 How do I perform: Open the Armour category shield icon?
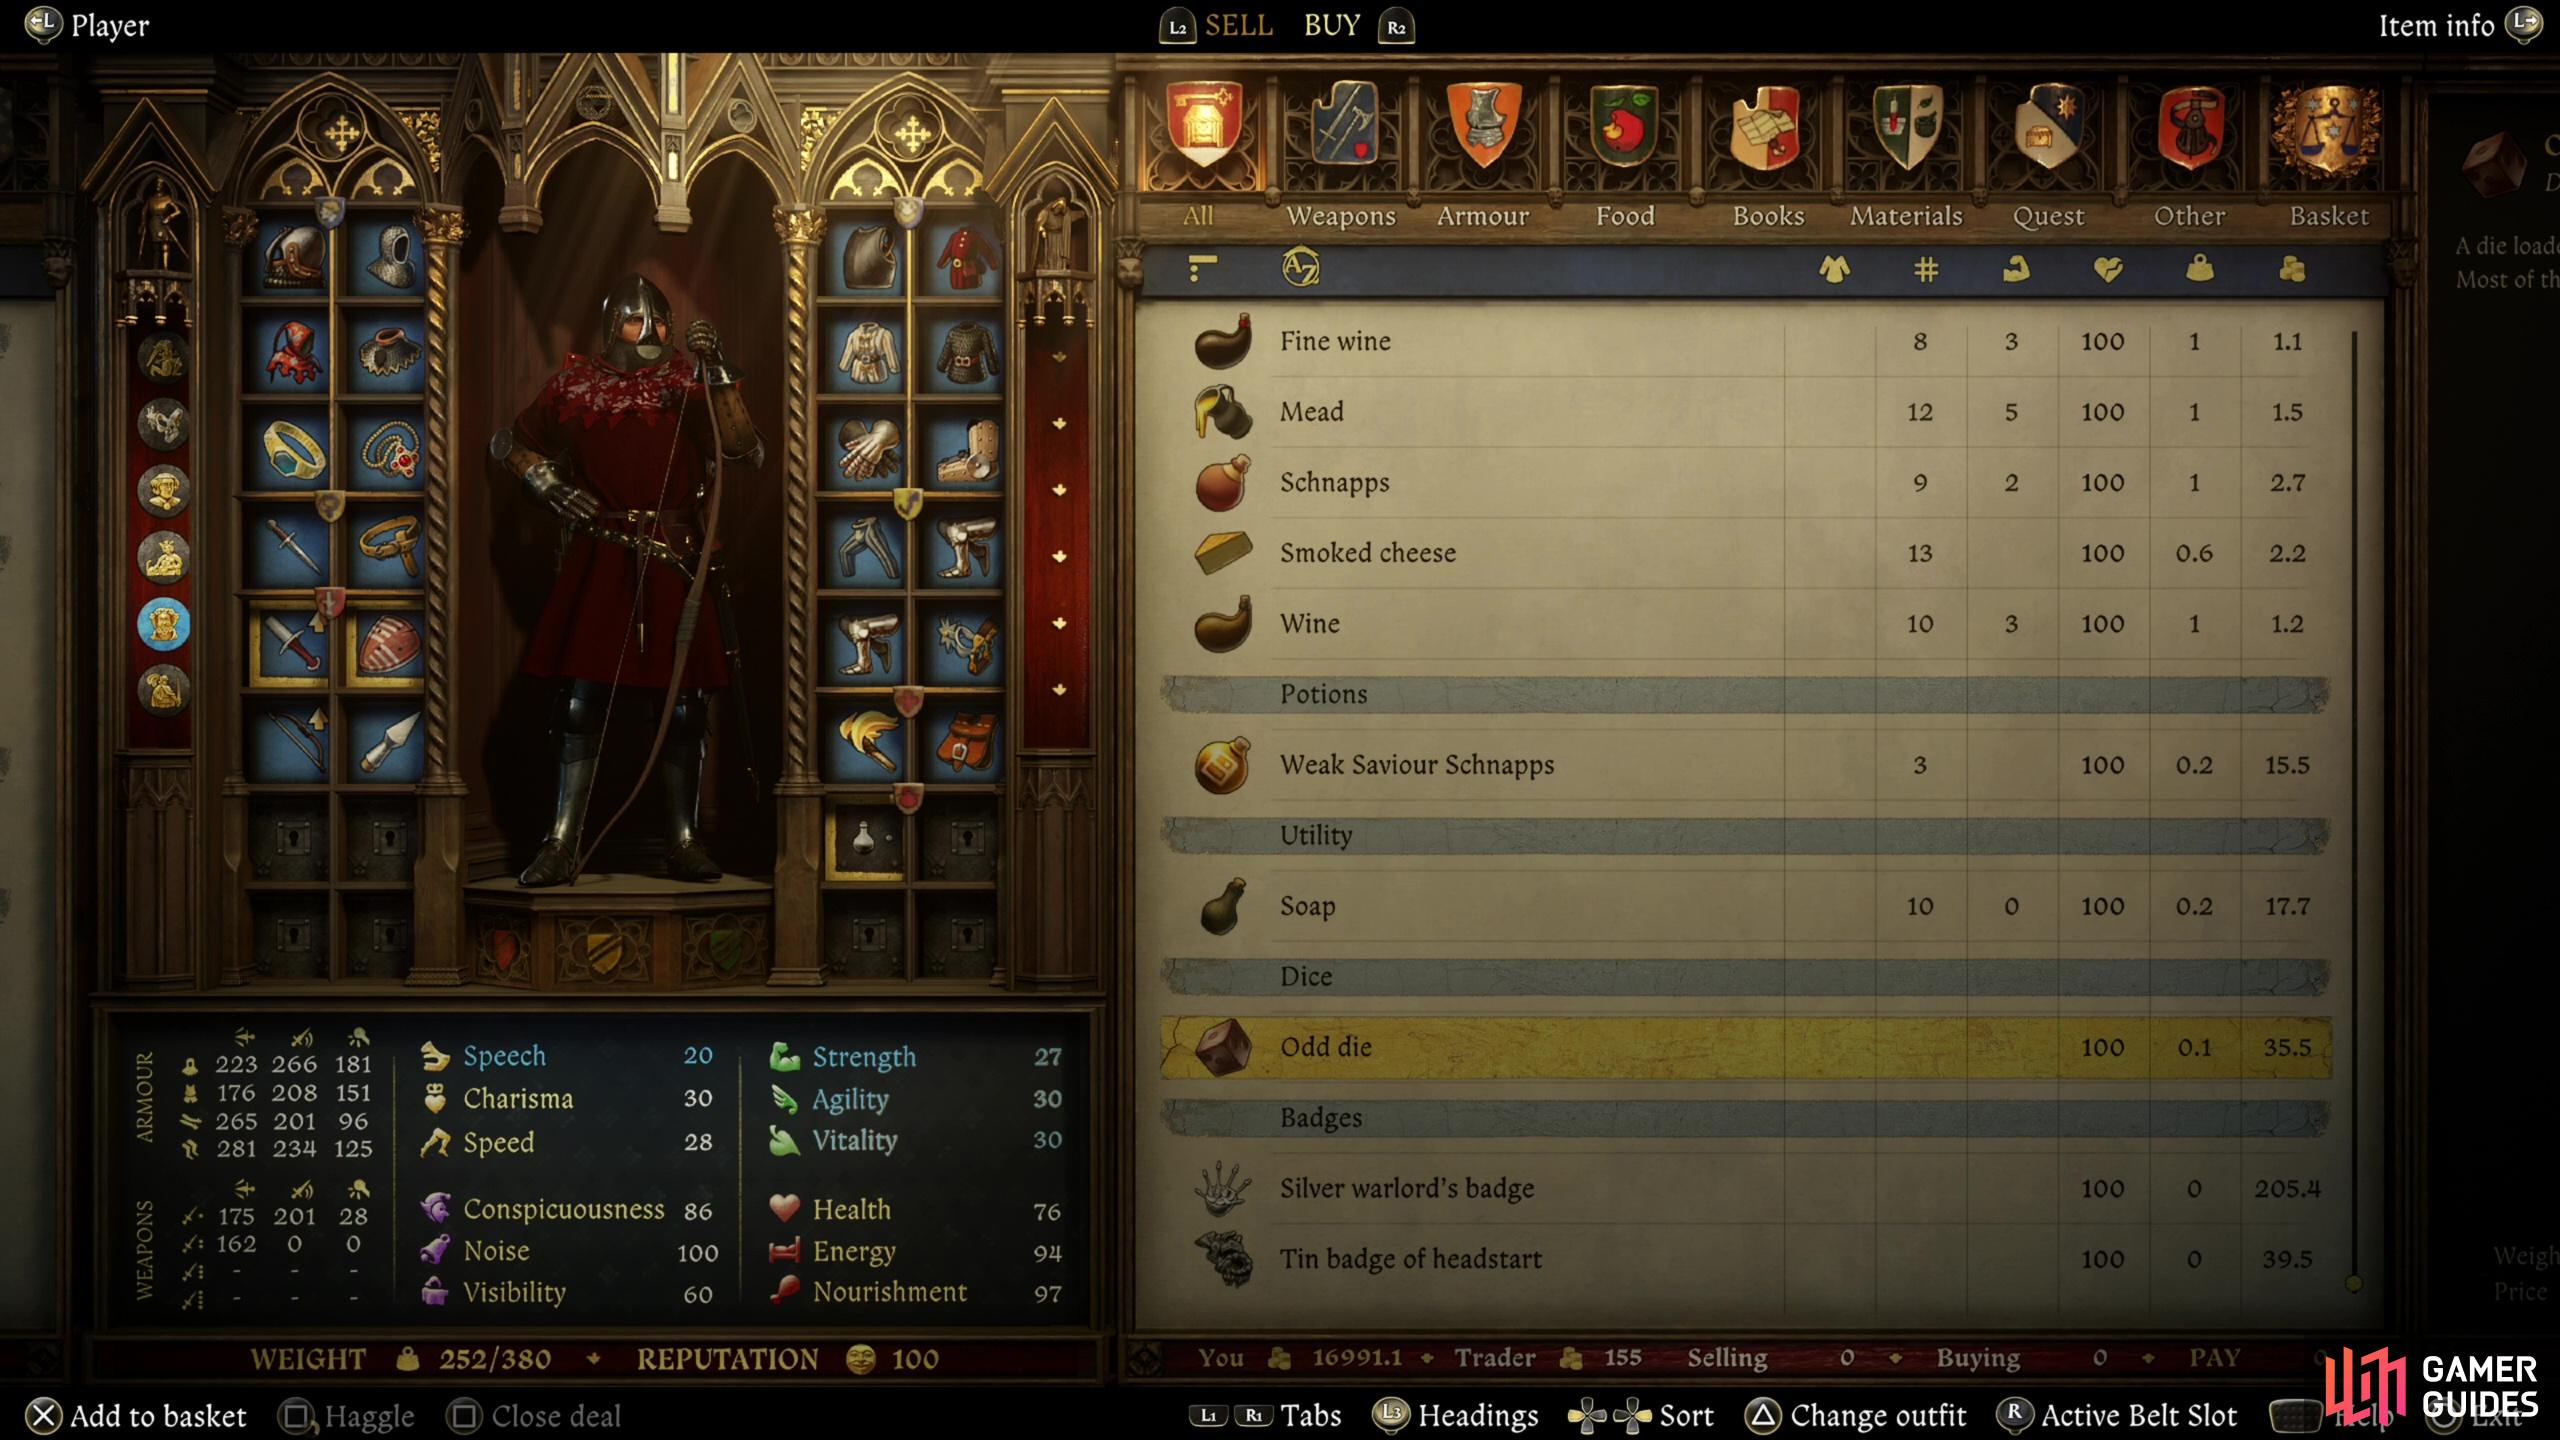point(1483,126)
